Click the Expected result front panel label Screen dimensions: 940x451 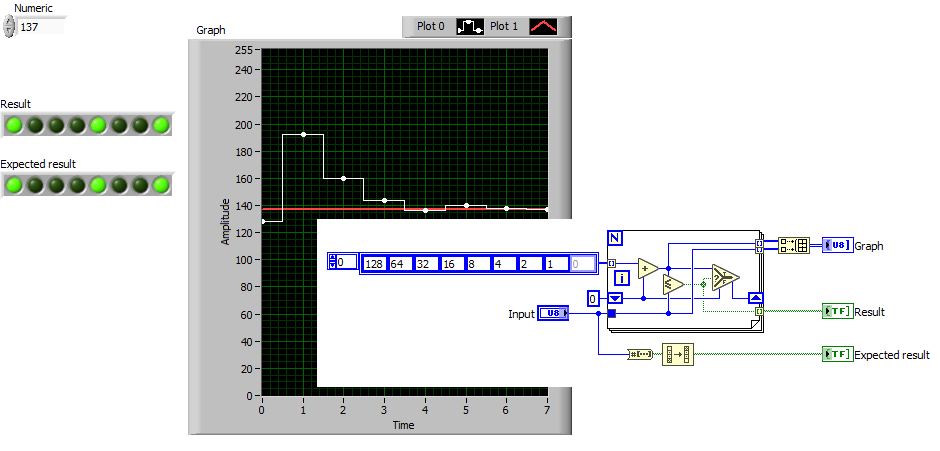38,164
